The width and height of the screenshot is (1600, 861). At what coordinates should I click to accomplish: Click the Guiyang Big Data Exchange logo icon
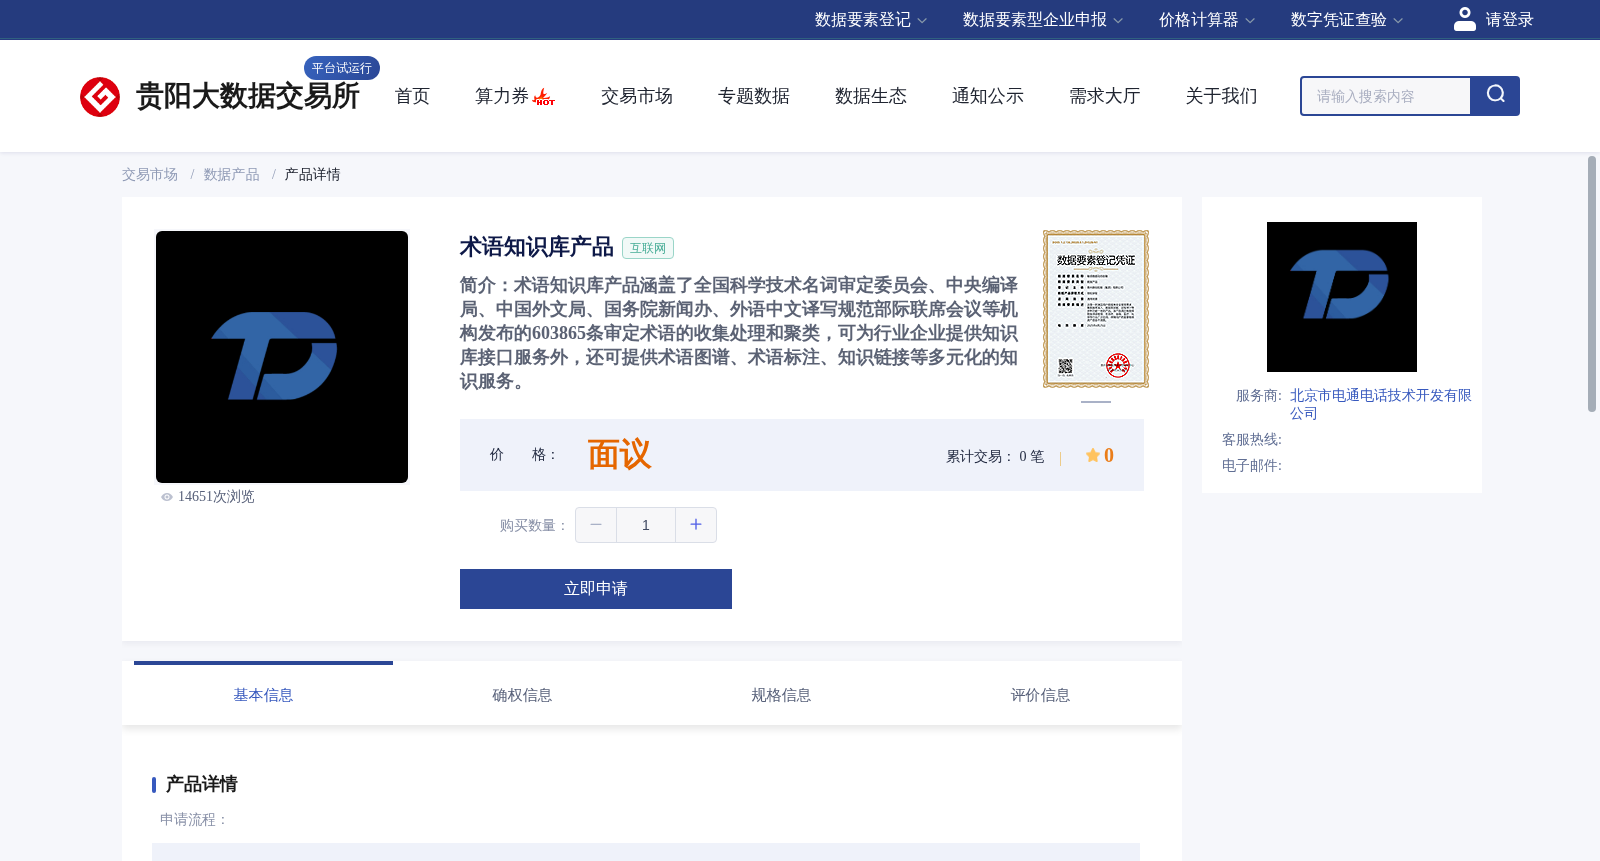coord(100,97)
